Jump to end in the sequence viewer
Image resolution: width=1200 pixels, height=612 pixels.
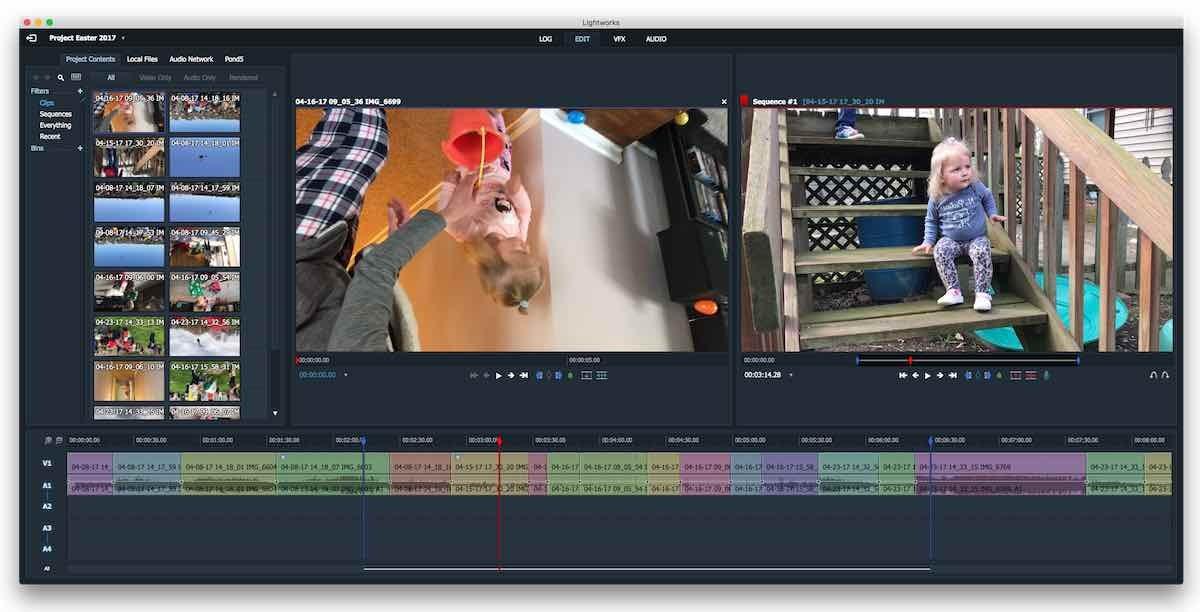pyautogui.click(x=953, y=375)
